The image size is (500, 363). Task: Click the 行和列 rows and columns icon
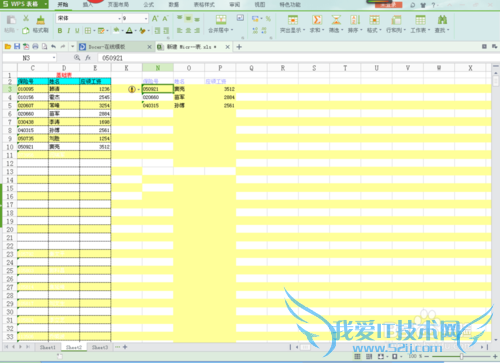tap(396, 20)
